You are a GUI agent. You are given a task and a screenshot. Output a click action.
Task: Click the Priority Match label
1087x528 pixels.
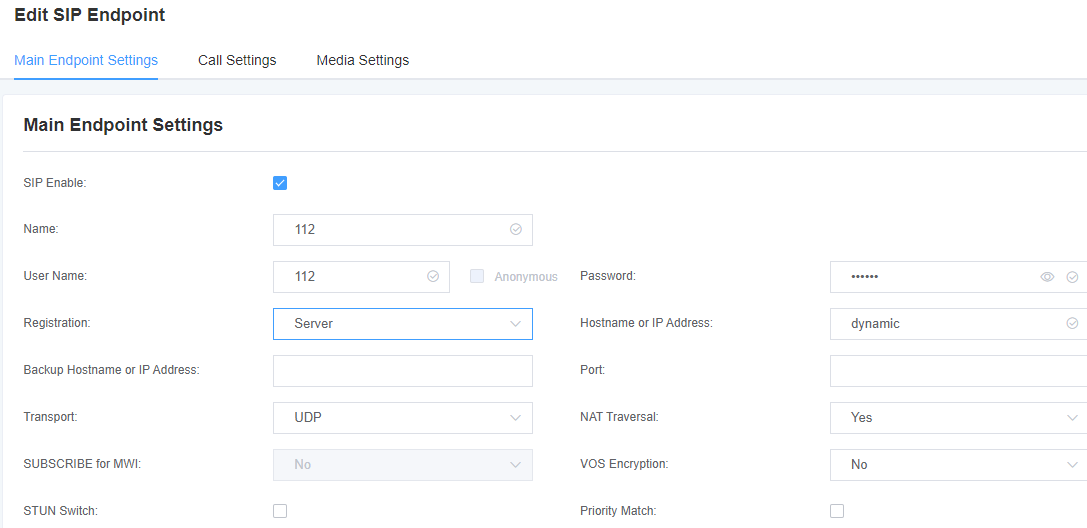pyautogui.click(x=618, y=511)
